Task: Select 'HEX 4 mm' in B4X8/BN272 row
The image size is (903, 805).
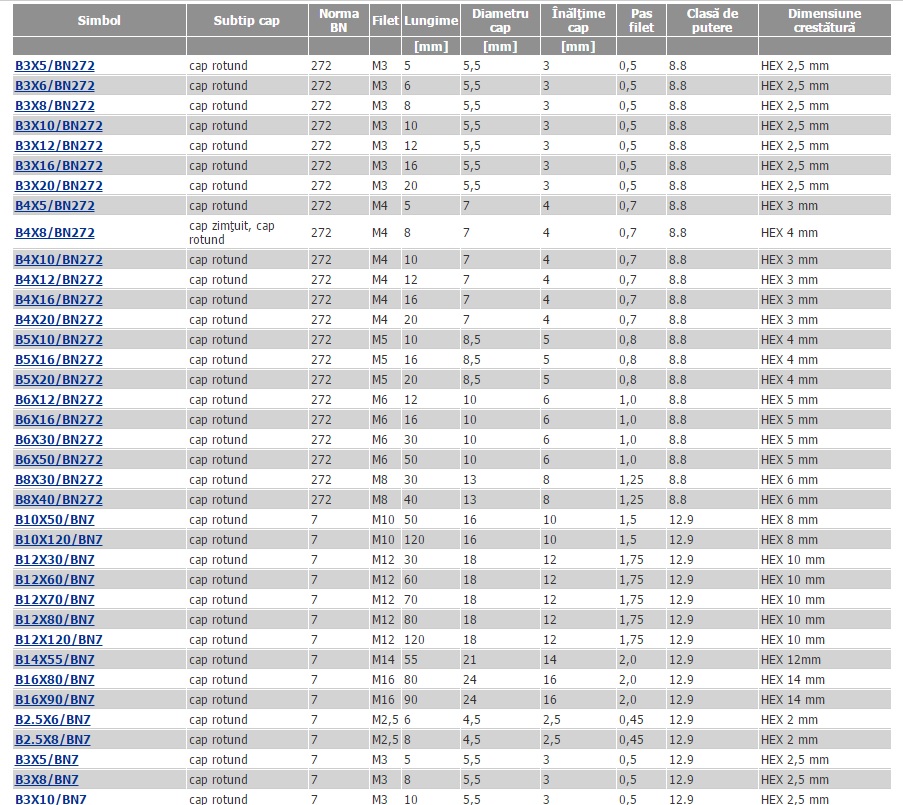Action: click(x=789, y=233)
